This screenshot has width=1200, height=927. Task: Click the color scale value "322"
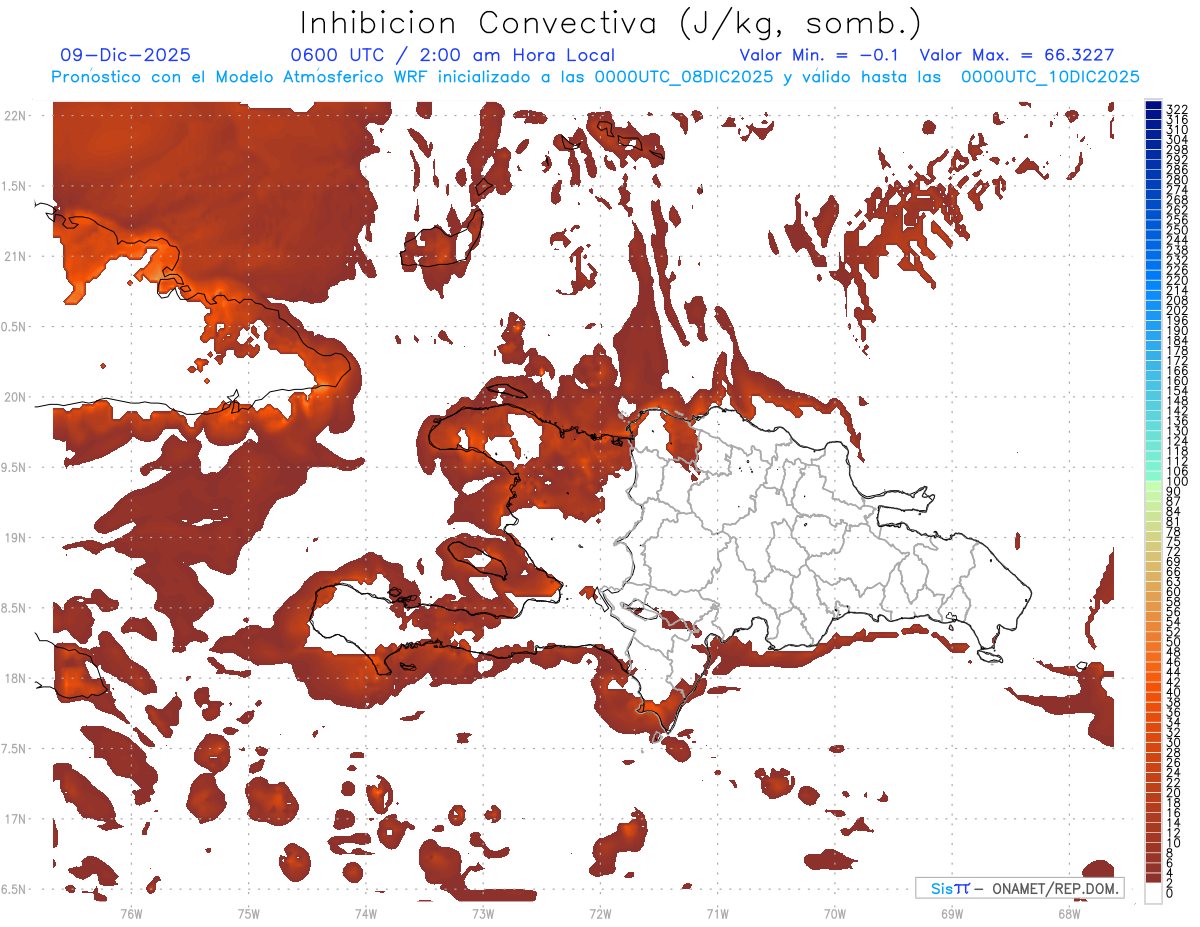(1177, 109)
